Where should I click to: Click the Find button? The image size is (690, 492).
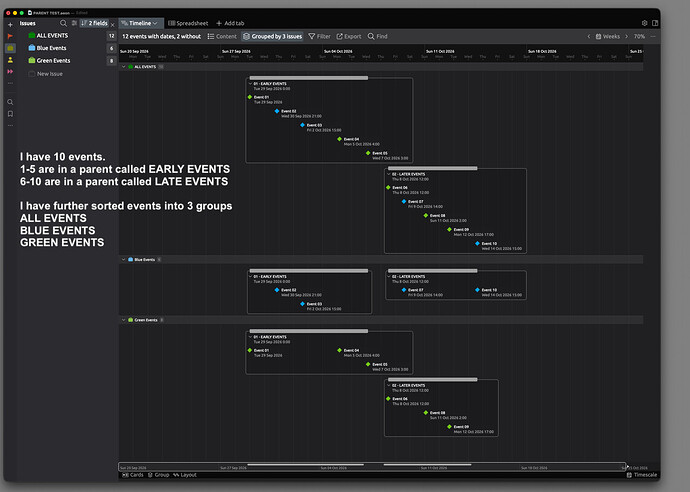pos(378,37)
